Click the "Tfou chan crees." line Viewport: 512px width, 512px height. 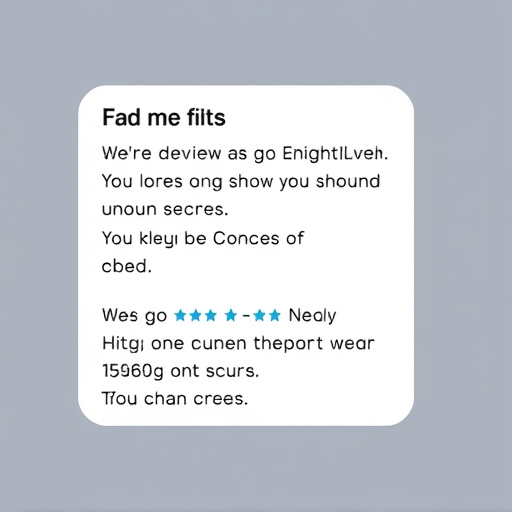(x=175, y=398)
